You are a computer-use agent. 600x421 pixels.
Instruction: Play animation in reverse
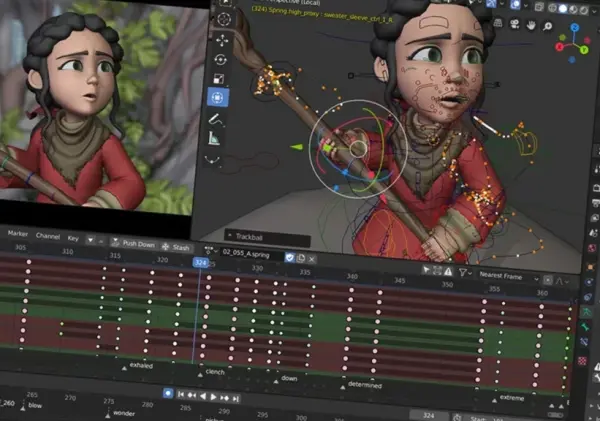click(203, 396)
